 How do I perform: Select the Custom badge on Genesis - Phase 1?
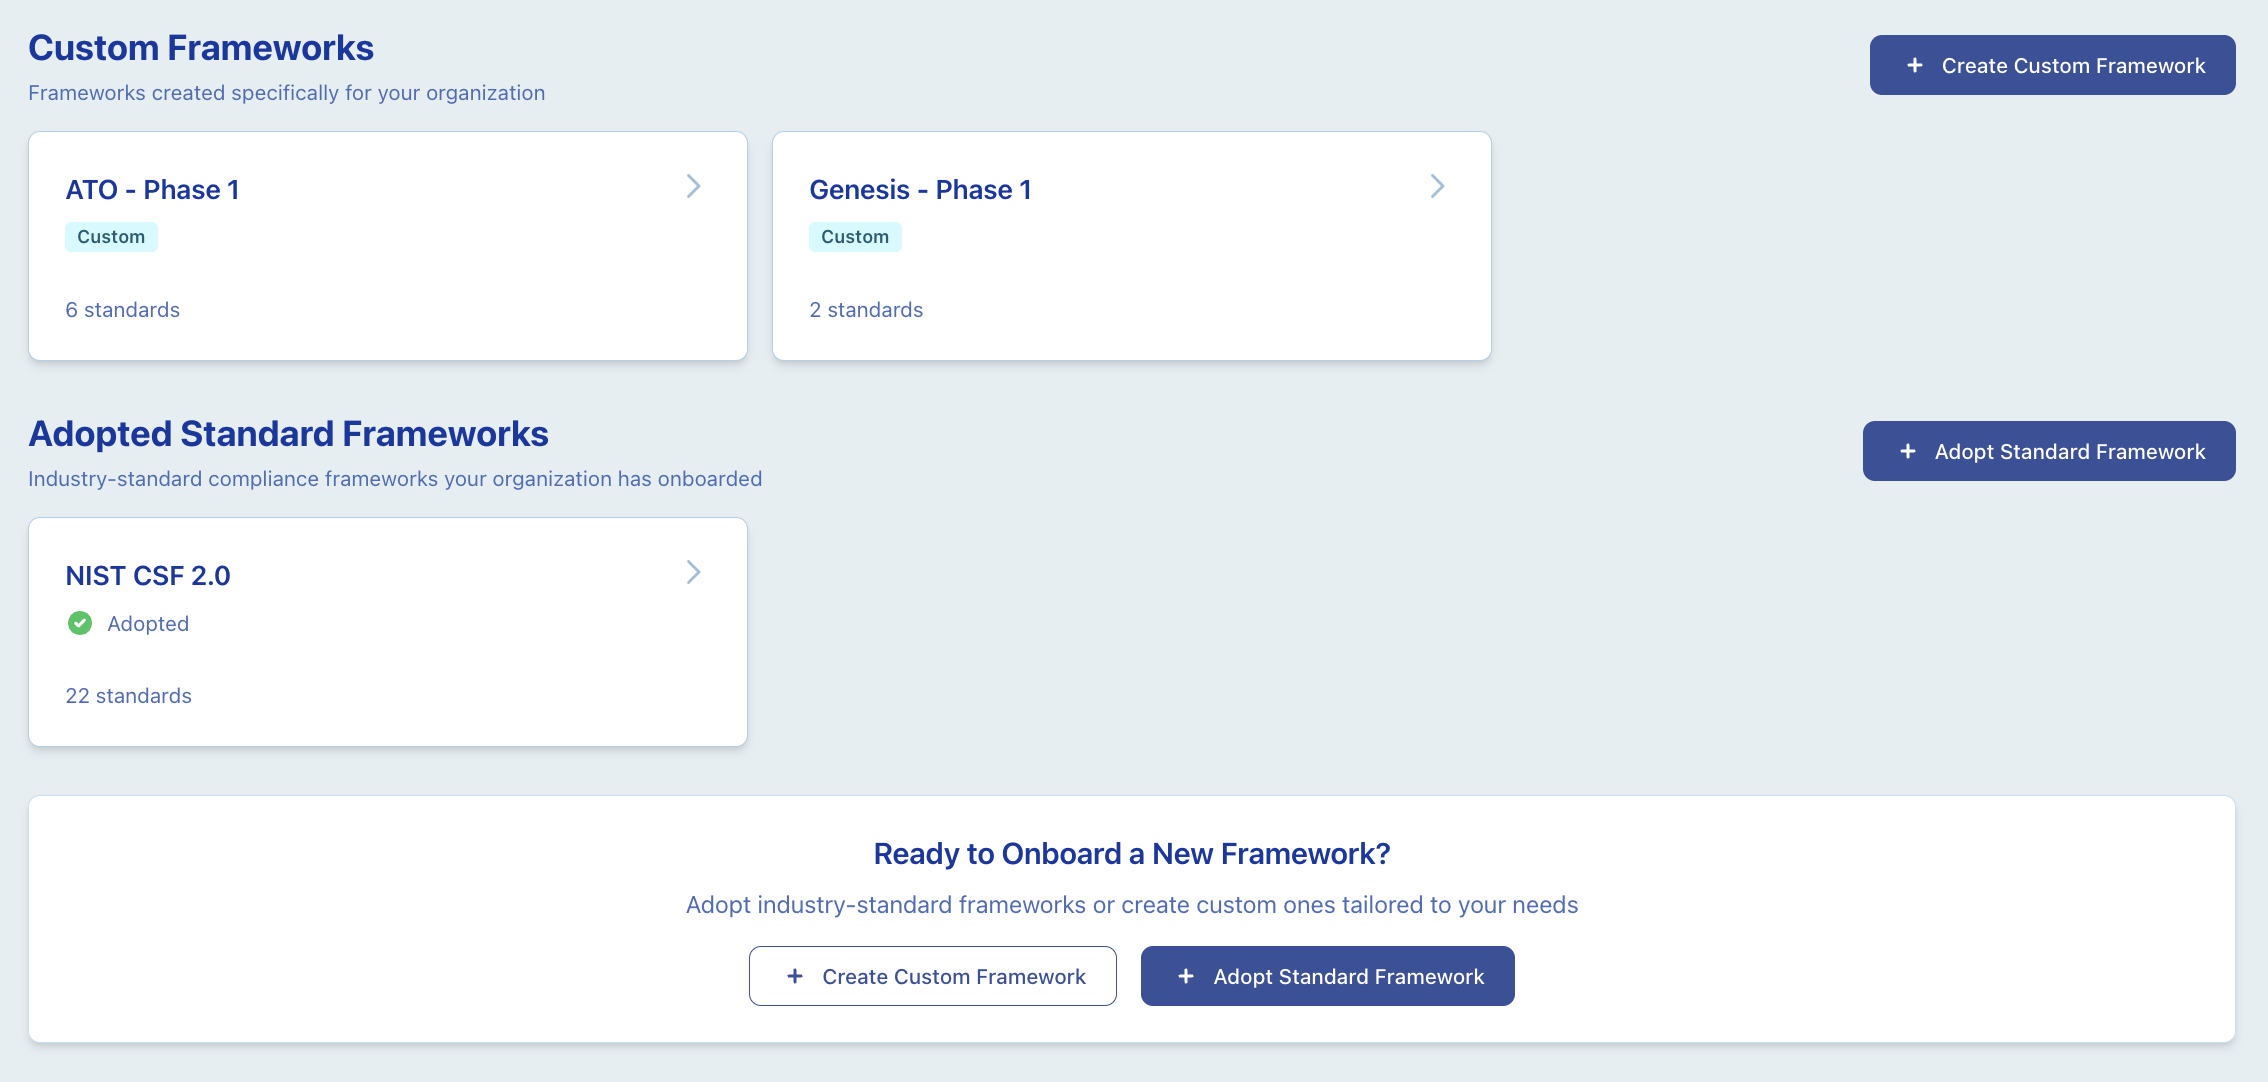(855, 237)
